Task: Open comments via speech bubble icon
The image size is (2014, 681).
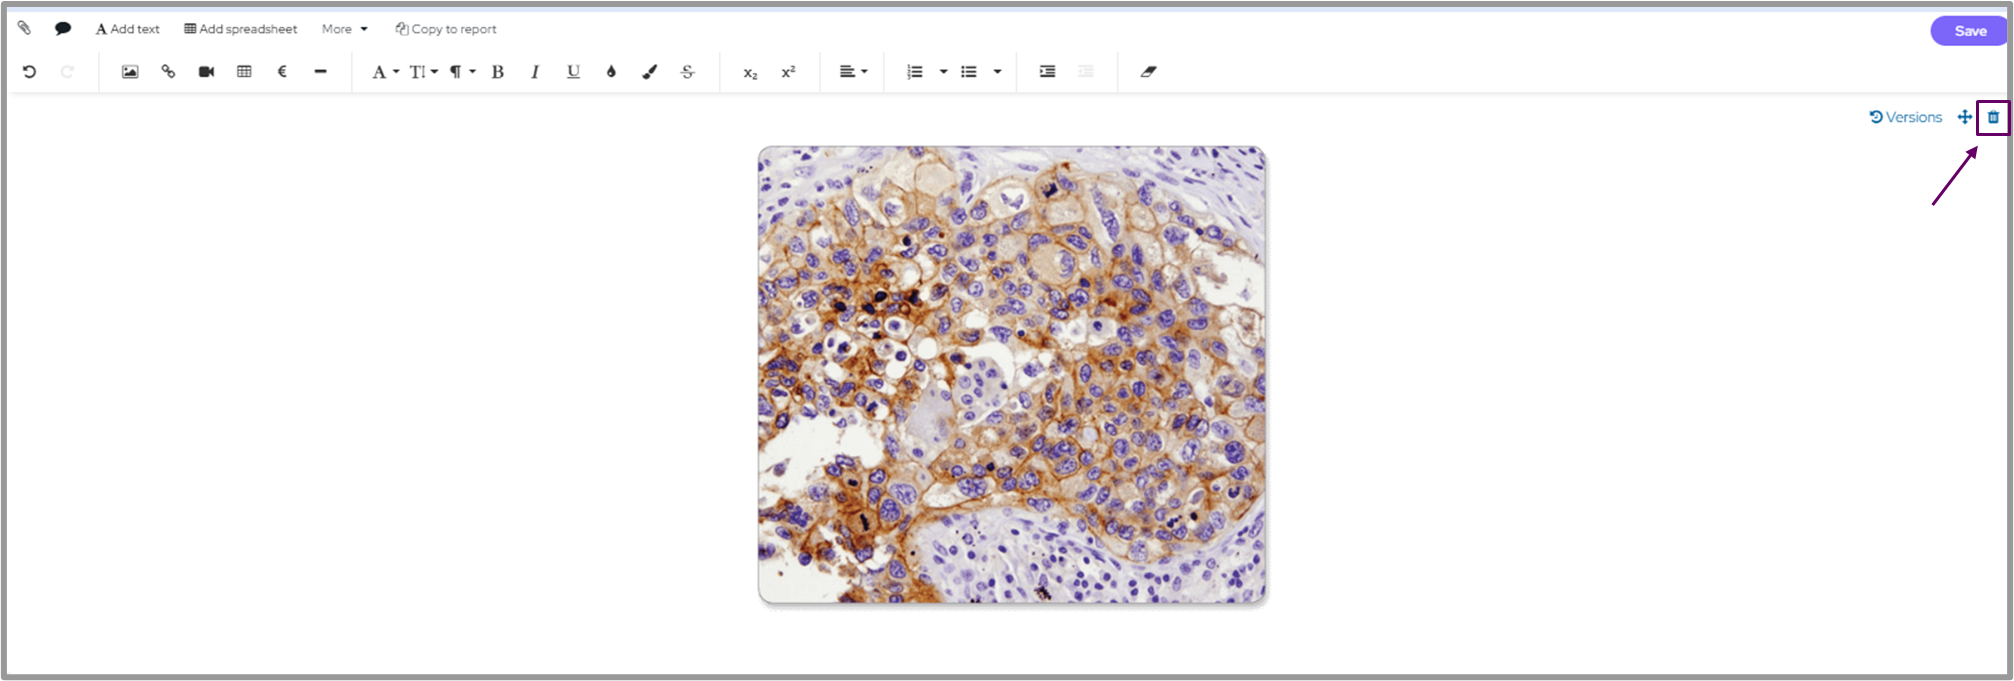Action: pos(62,28)
